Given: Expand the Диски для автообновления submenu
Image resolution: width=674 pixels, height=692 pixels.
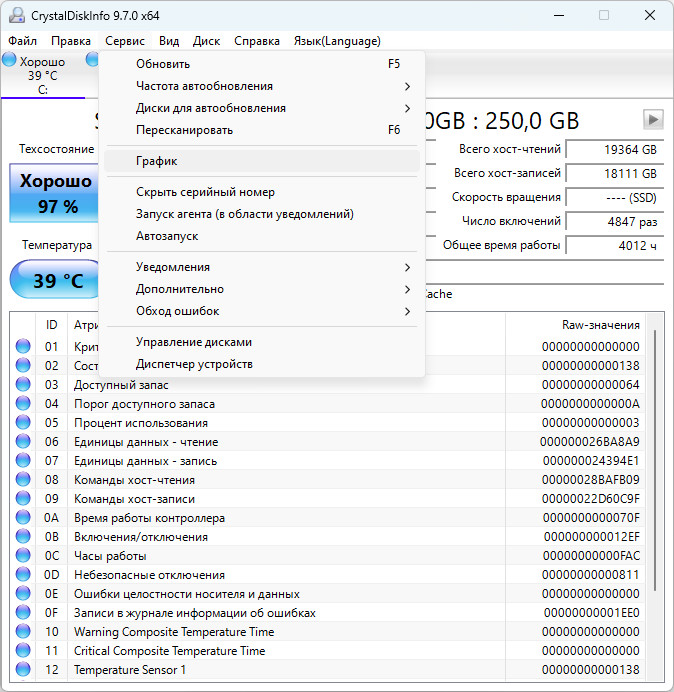Looking at the screenshot, I should click(x=262, y=108).
